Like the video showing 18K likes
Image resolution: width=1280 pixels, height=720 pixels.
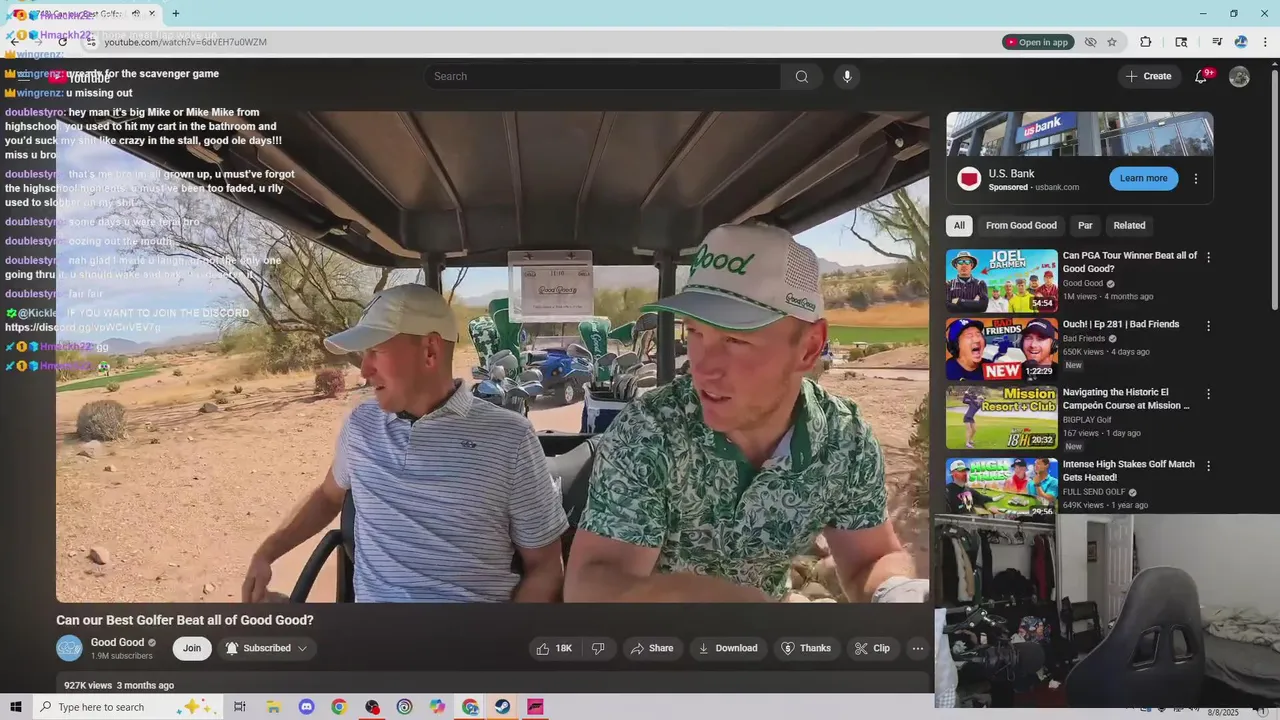pos(553,648)
